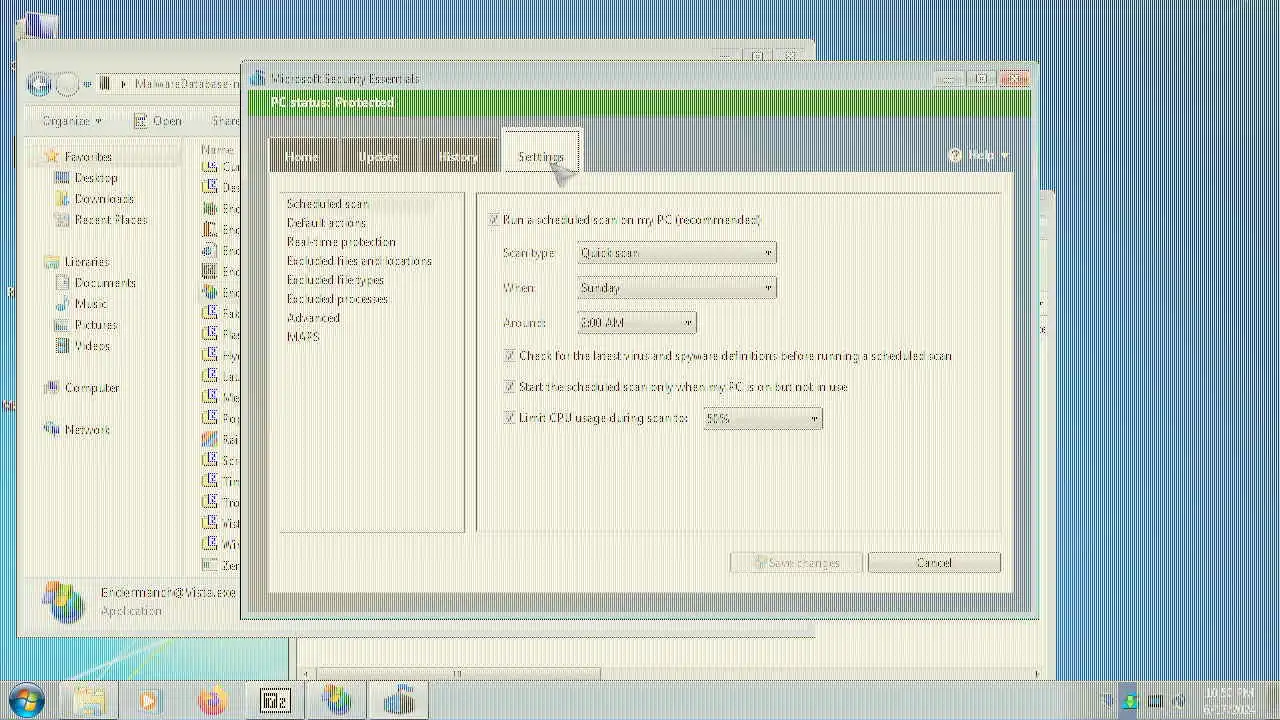Toggle Check for latest definitions before scan
The width and height of the screenshot is (1280, 720).
510,356
